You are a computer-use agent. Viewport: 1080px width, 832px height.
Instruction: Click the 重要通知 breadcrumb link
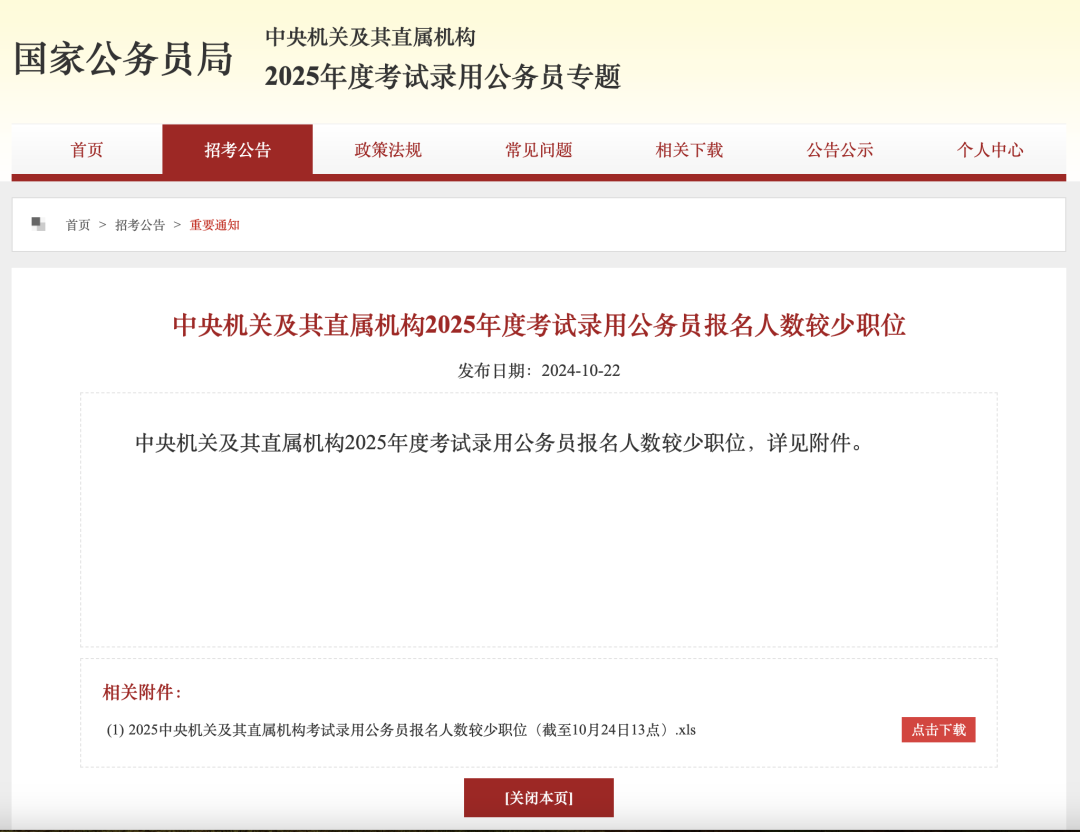coord(214,225)
